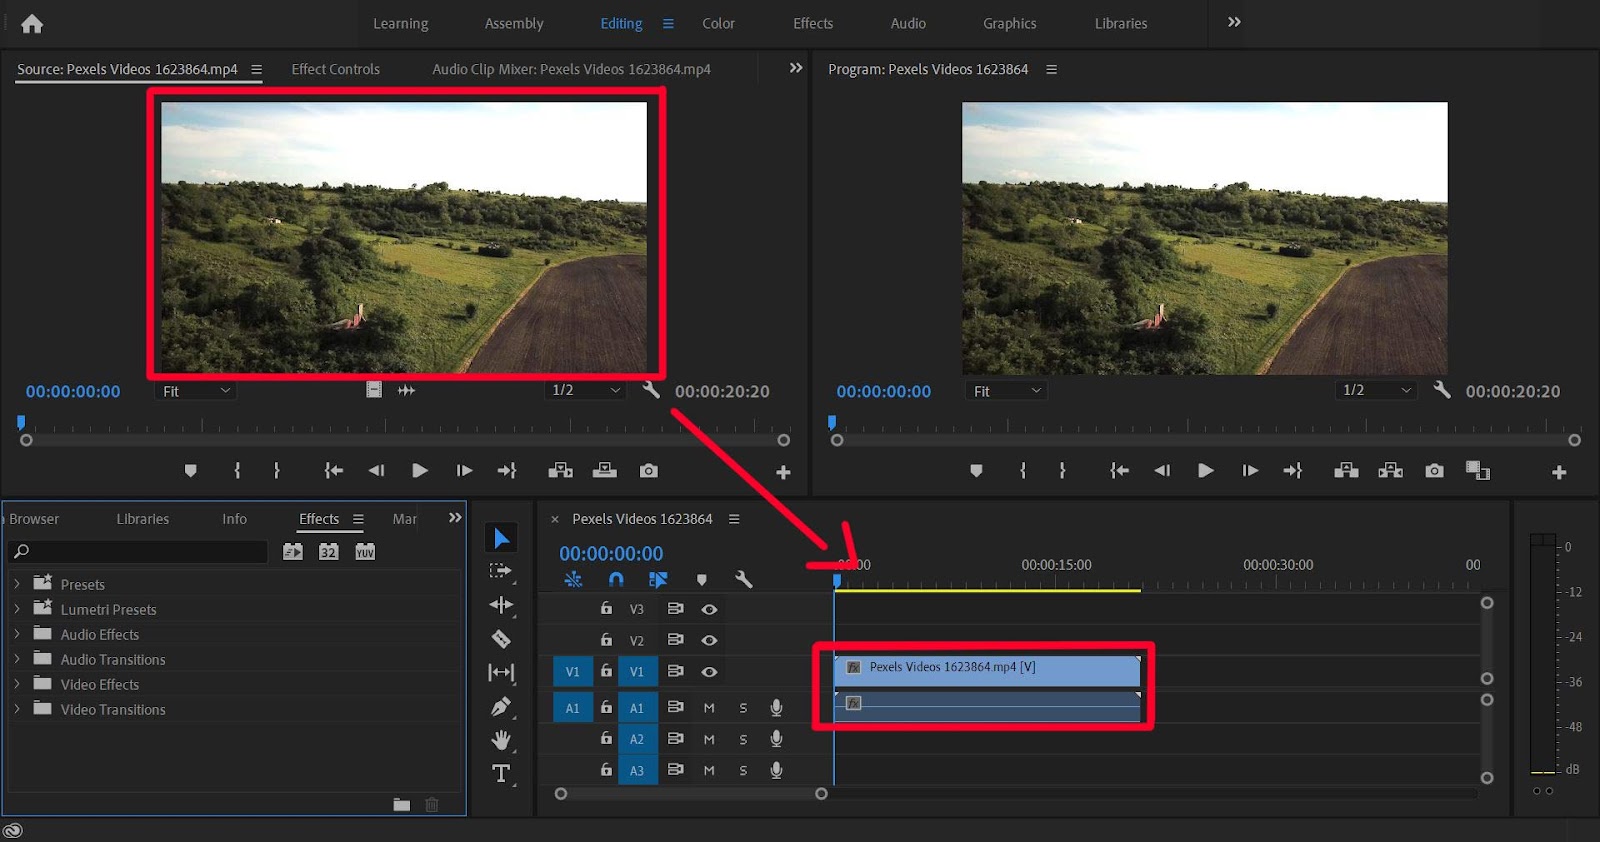Click the timeline zoom scroll bar

pyautogui.click(x=690, y=794)
